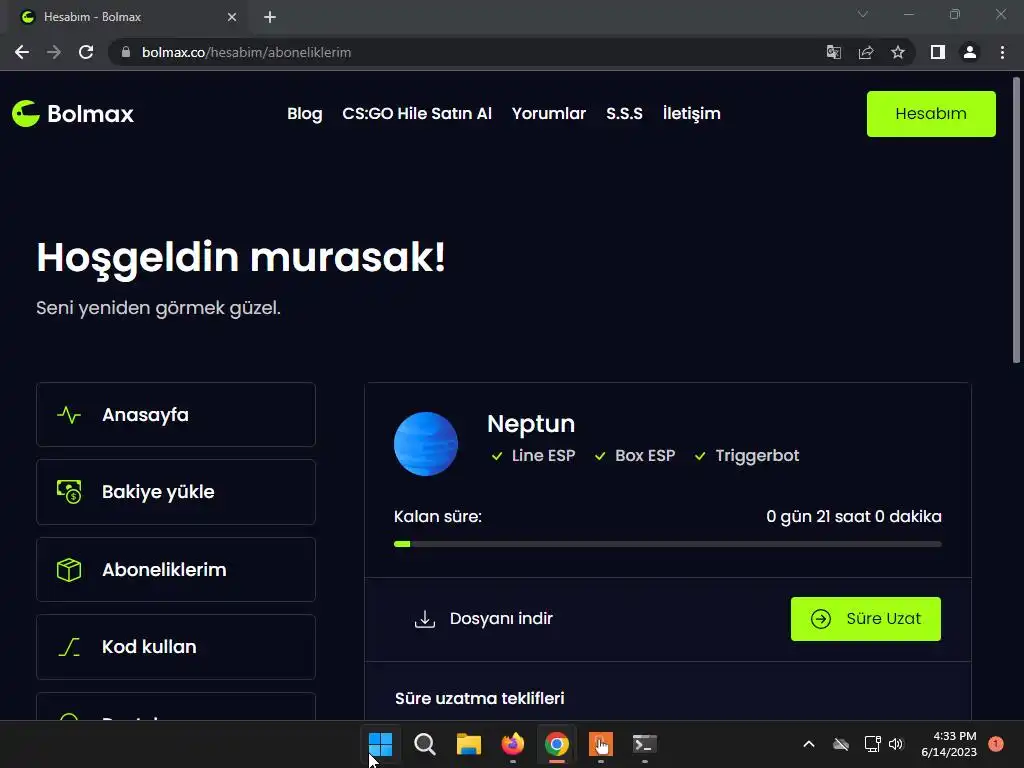Click the Bolmax logo icon
This screenshot has width=1024, height=768.
[x=26, y=114]
